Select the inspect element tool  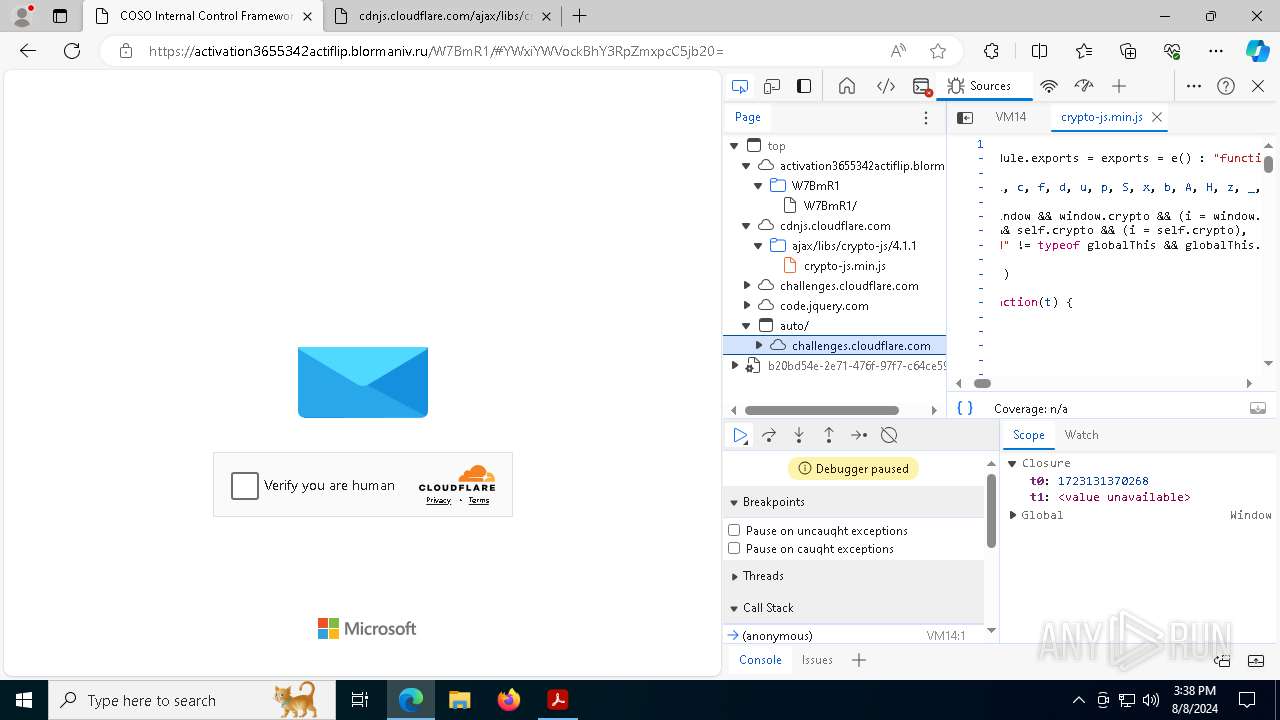pos(740,86)
